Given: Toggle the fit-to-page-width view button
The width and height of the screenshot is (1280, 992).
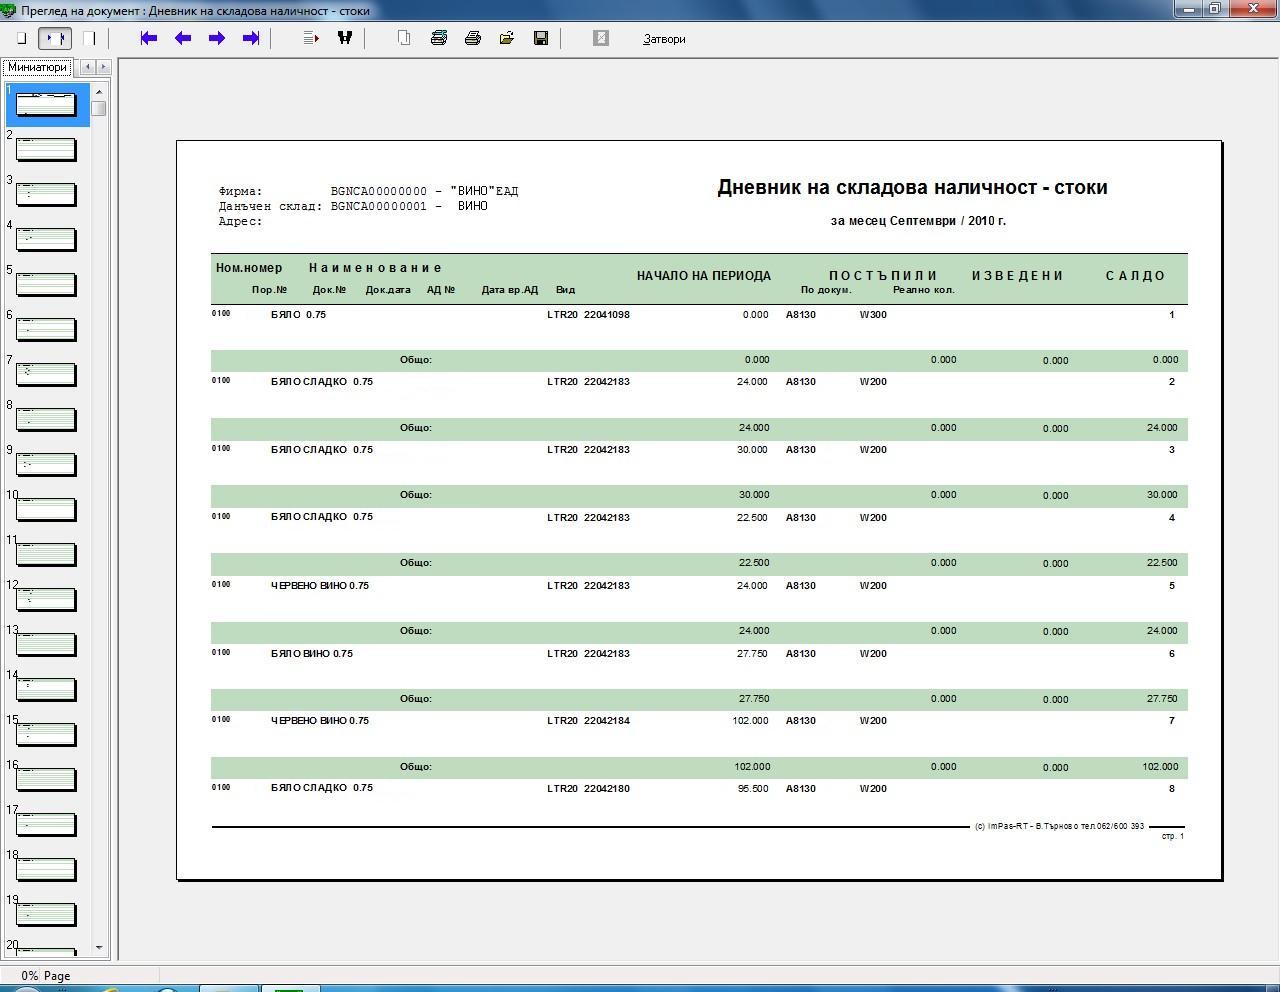Looking at the screenshot, I should (55, 38).
